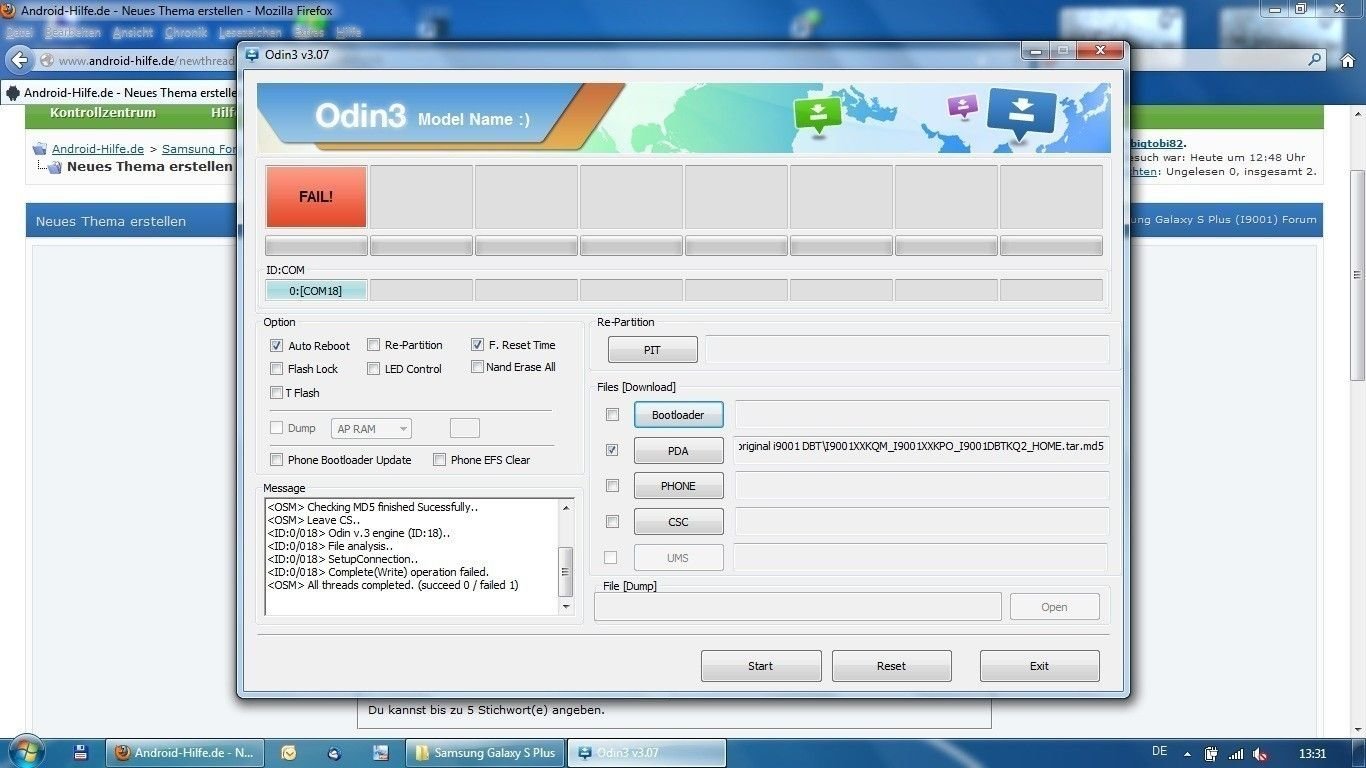Click Firefox logo in browser title bar
The image size is (1366, 768).
[x=8, y=11]
